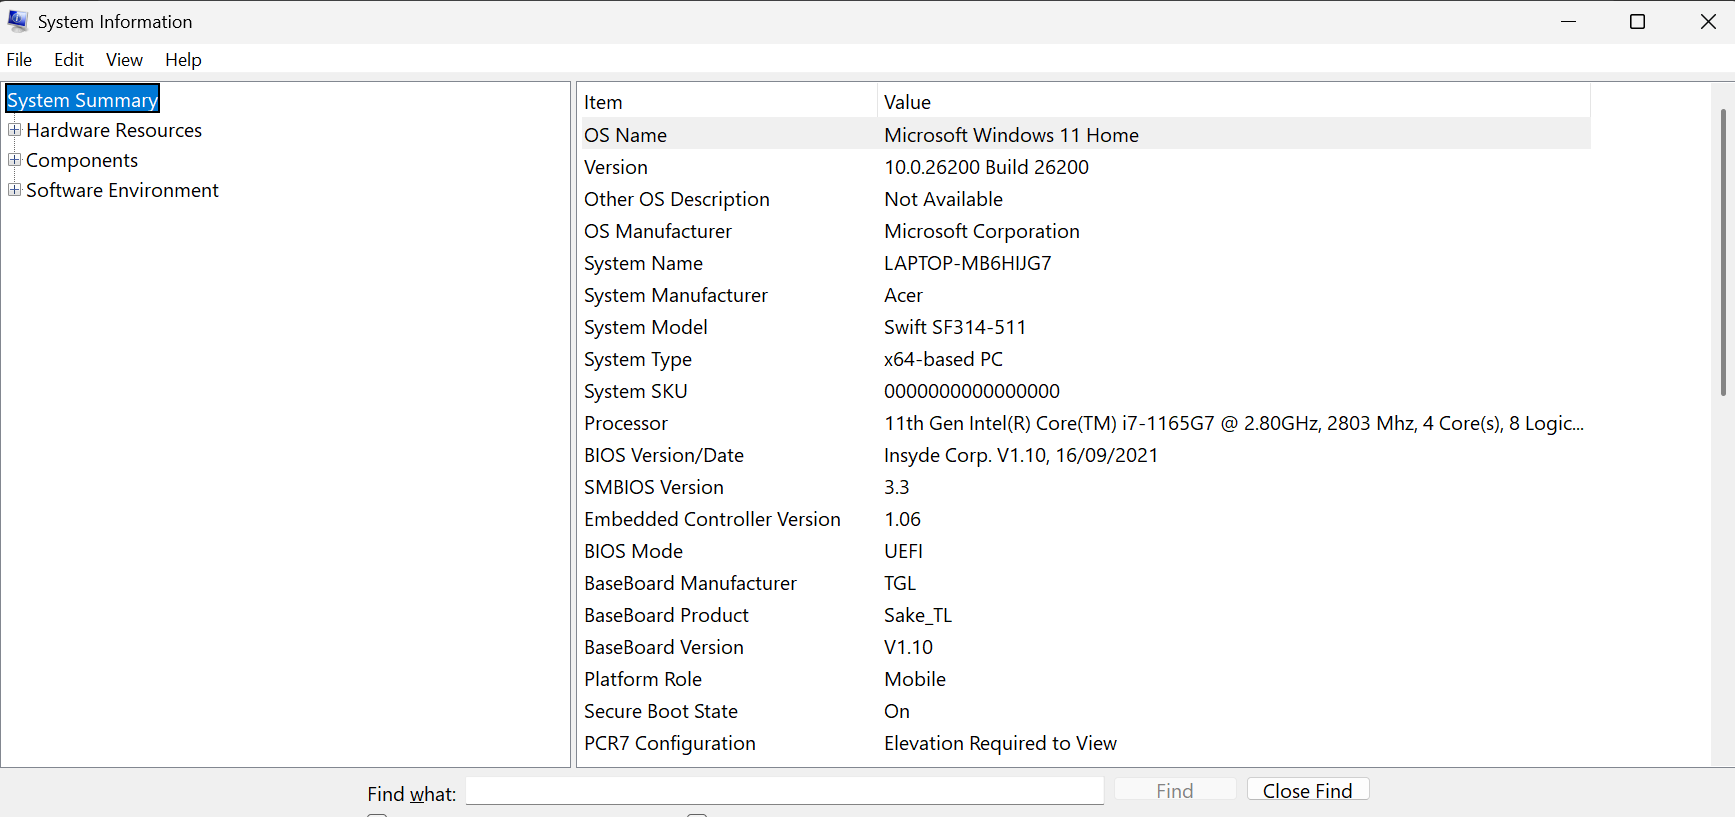Select the Components tree label
The height and width of the screenshot is (817, 1735).
[x=82, y=161]
